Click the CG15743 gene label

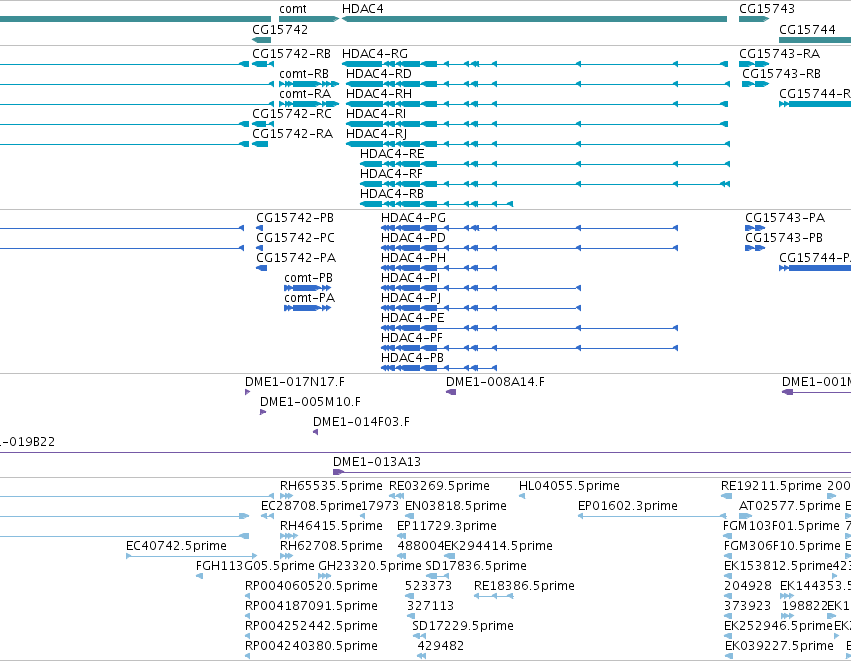point(766,9)
